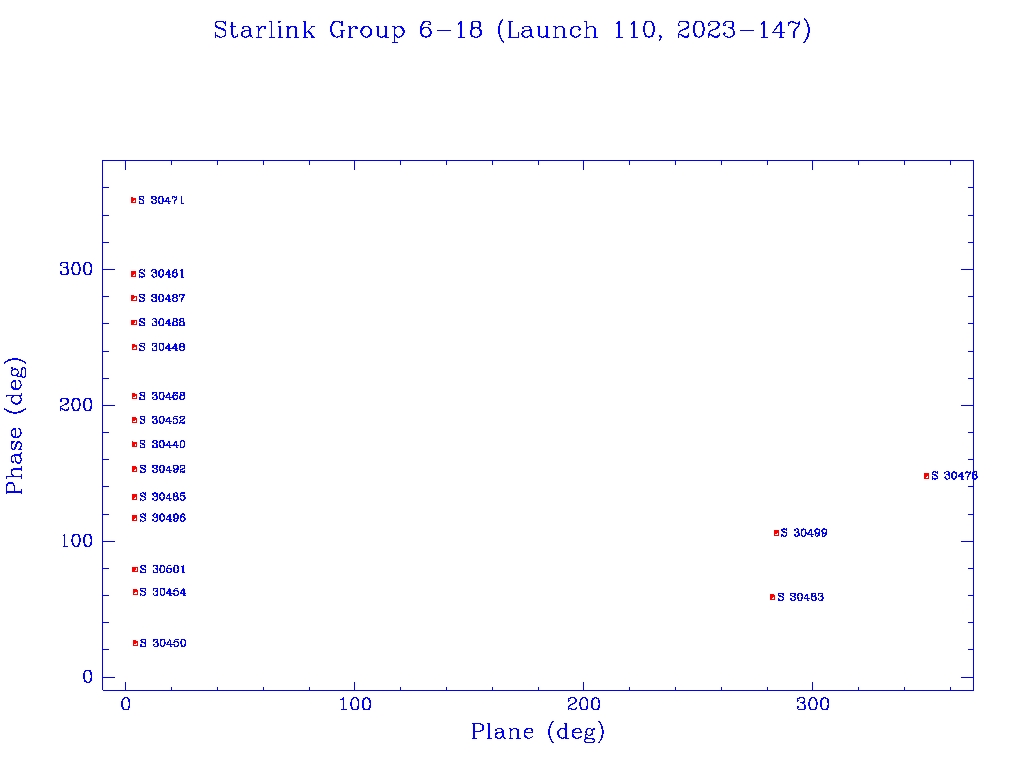Click the 200 tick label on Plane axis

click(583, 704)
